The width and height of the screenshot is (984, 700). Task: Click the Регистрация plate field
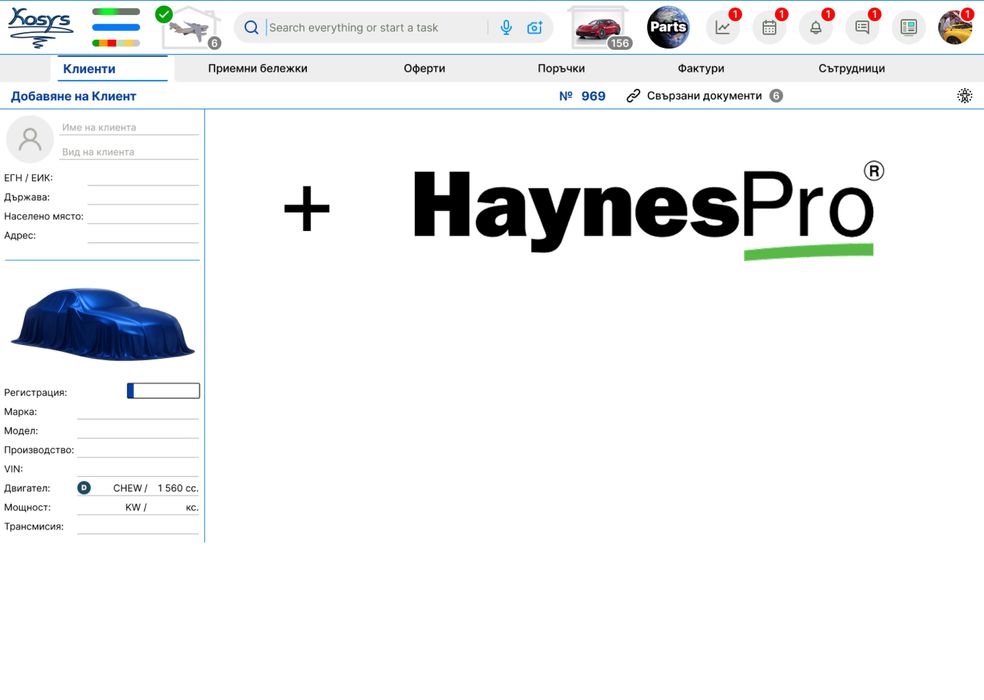point(163,391)
